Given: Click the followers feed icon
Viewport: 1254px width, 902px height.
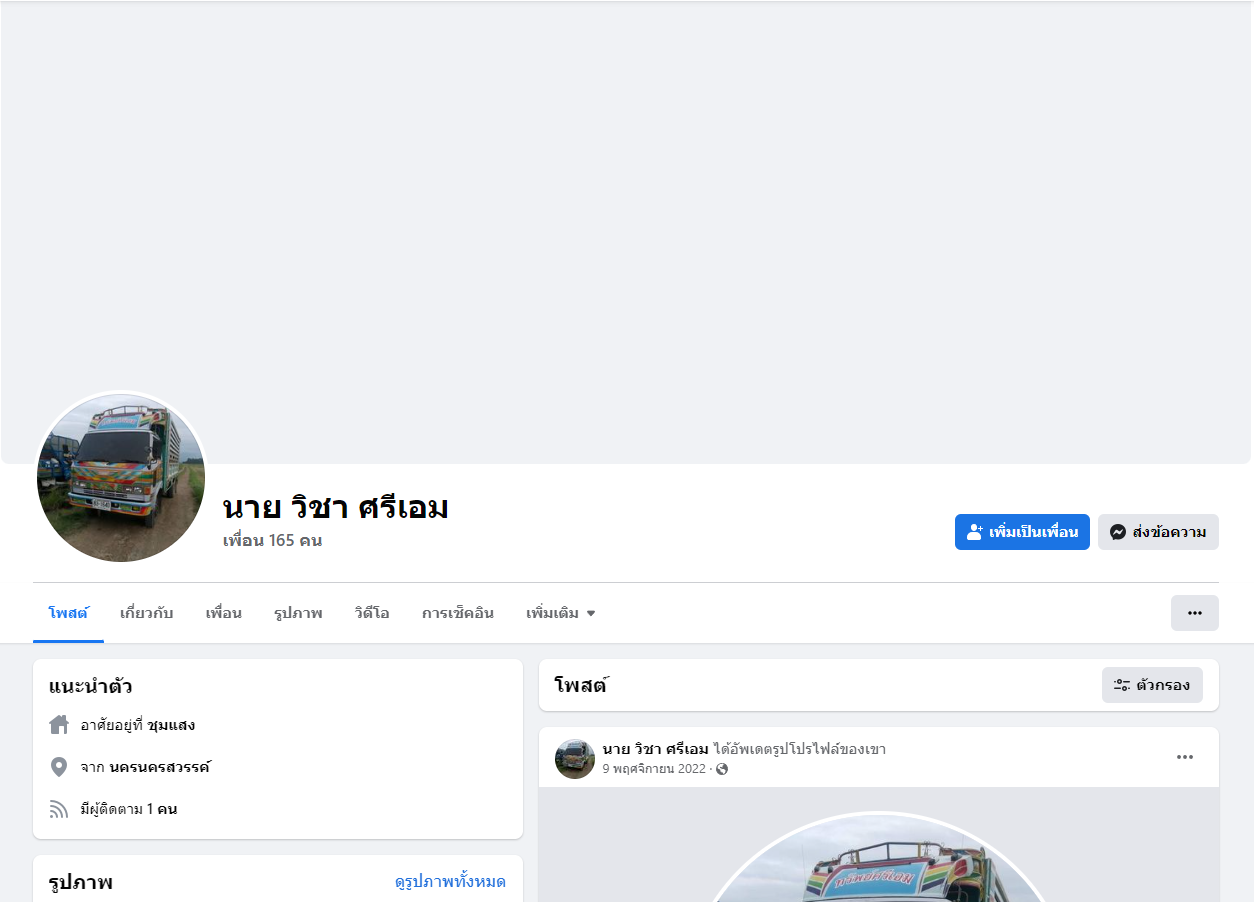Looking at the screenshot, I should [59, 809].
